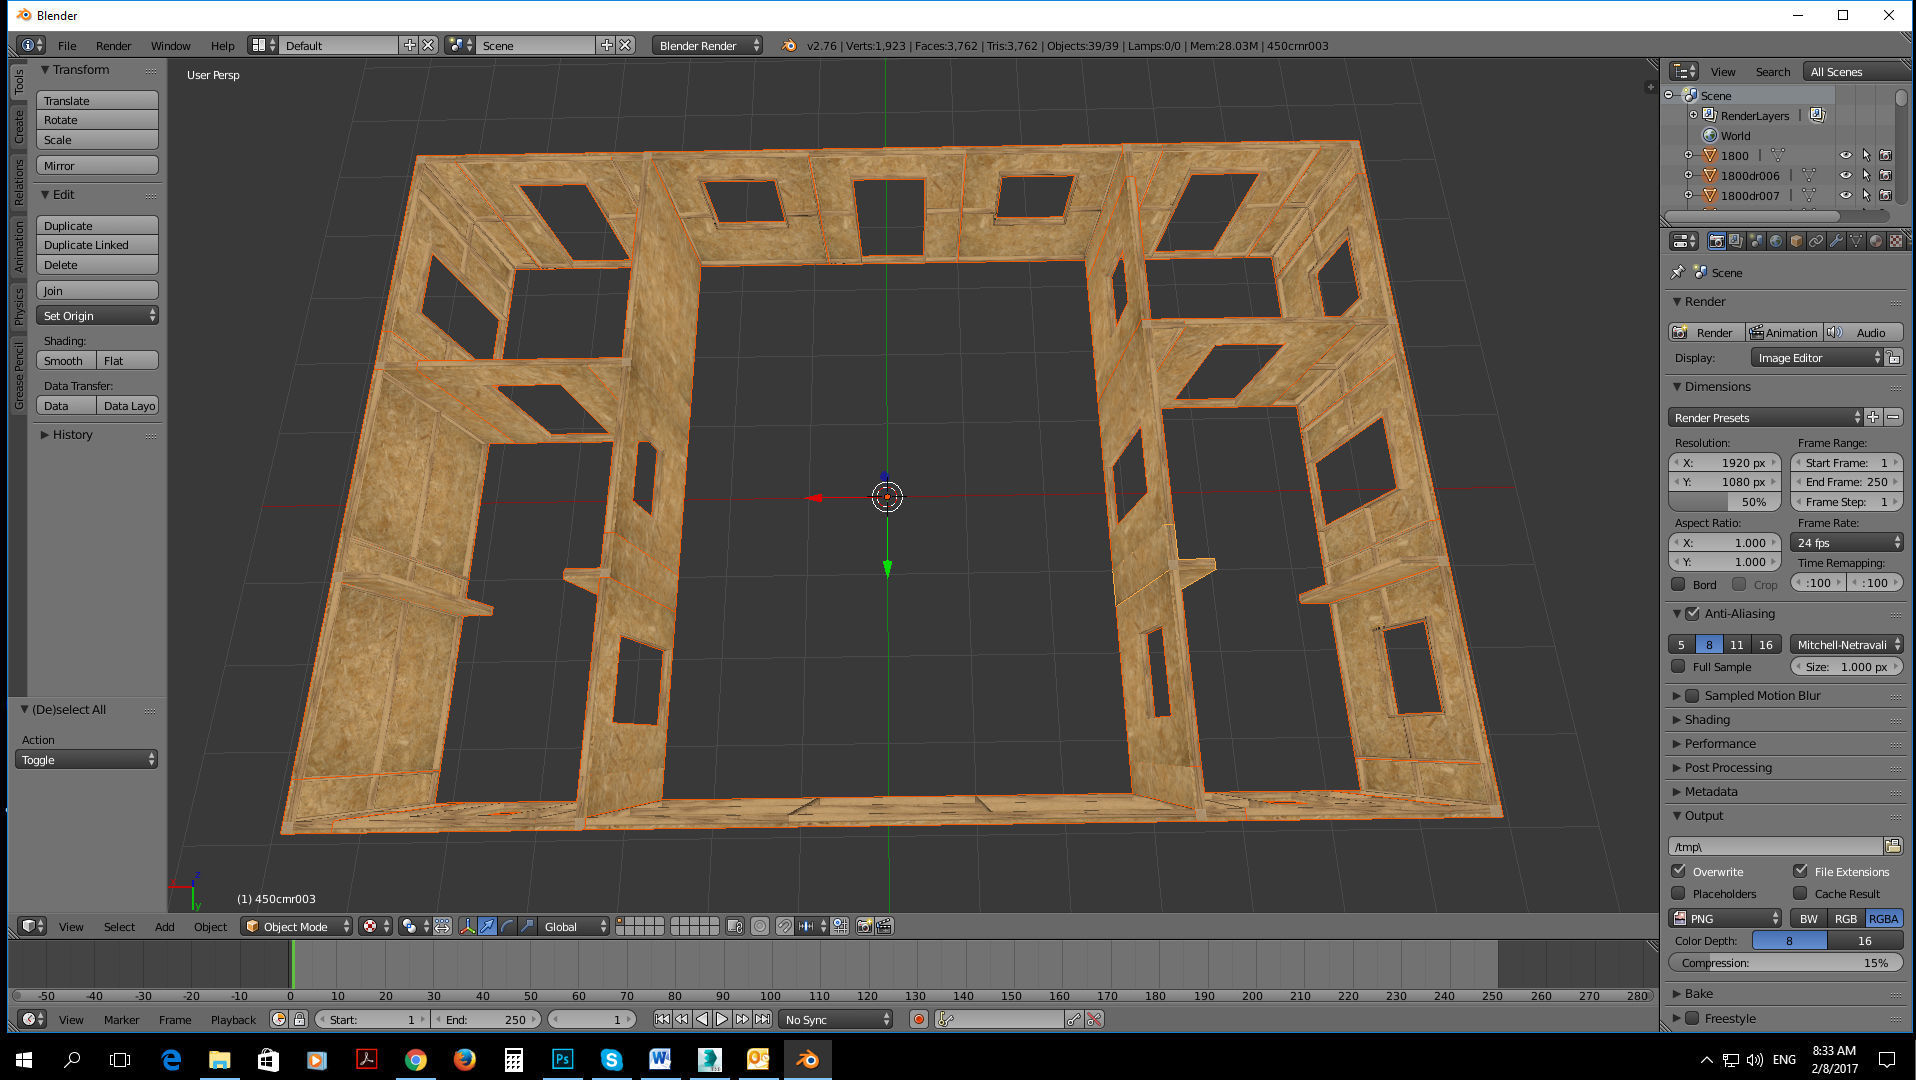Viewport: 1916px width, 1080px height.
Task: Open the Render properties camera tab
Action: coord(1717,241)
